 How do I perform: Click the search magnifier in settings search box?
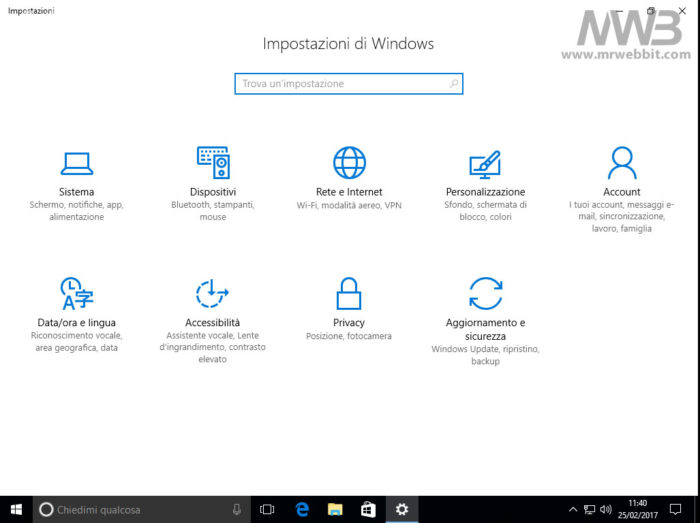coord(454,83)
